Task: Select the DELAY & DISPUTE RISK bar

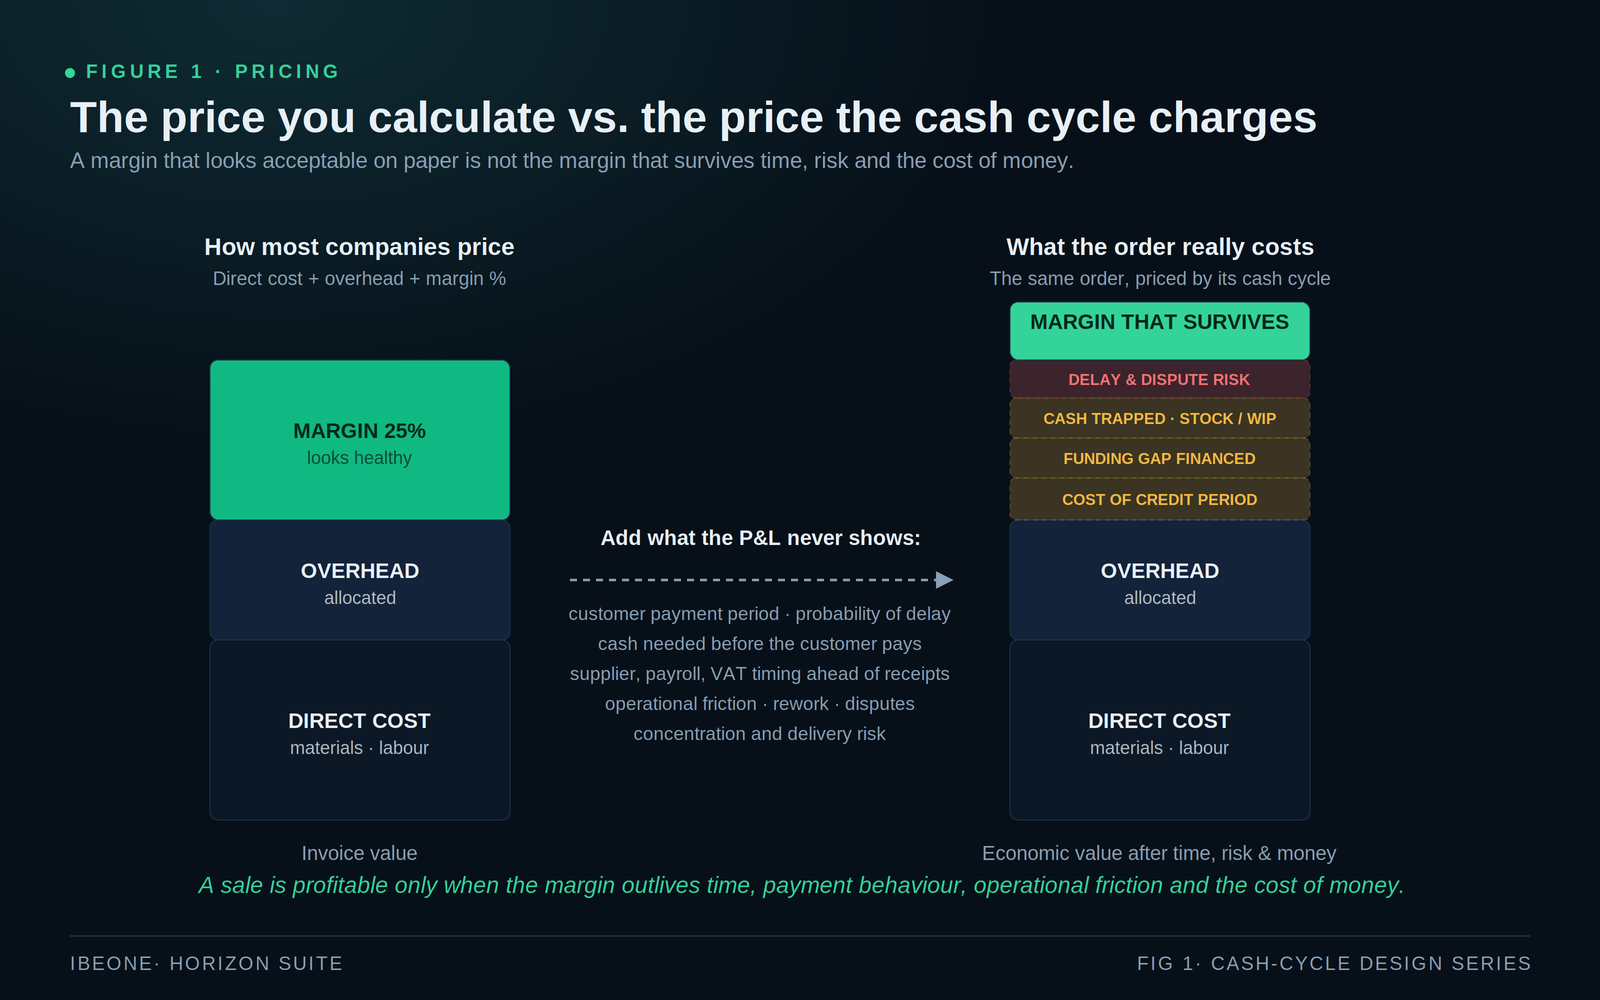Action: tap(1160, 380)
